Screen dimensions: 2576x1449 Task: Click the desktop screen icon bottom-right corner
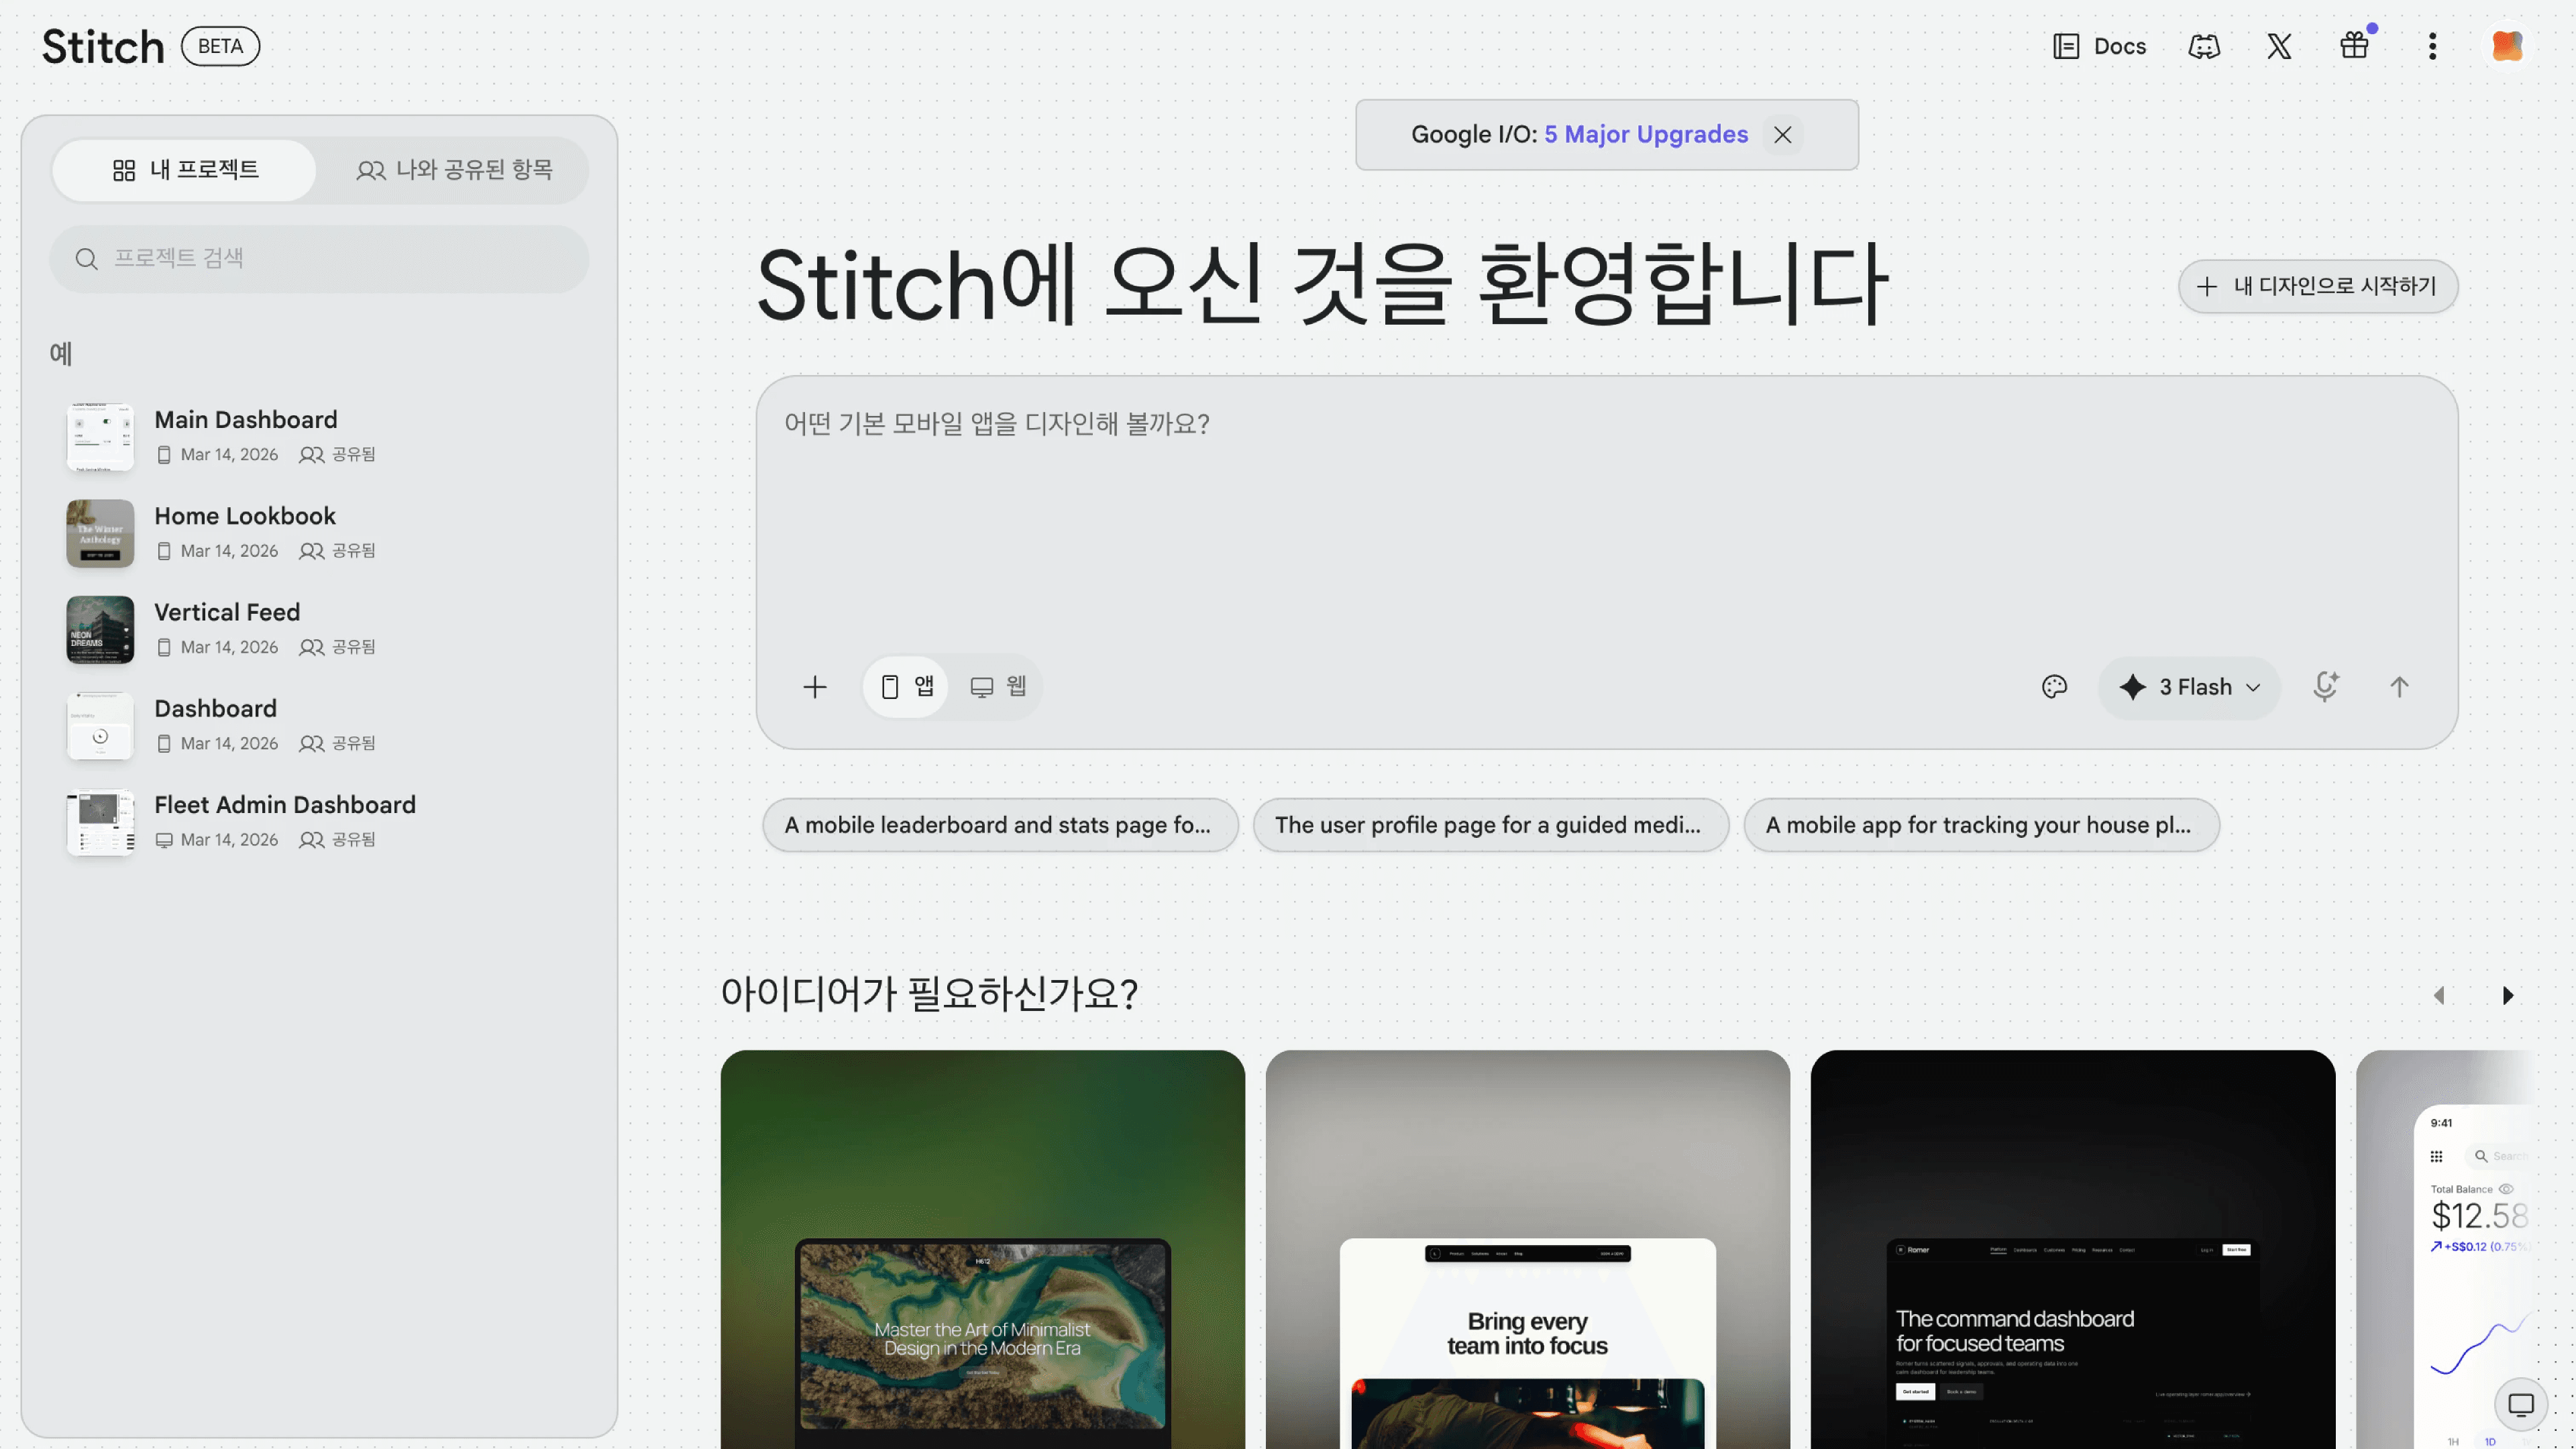tap(2521, 1404)
